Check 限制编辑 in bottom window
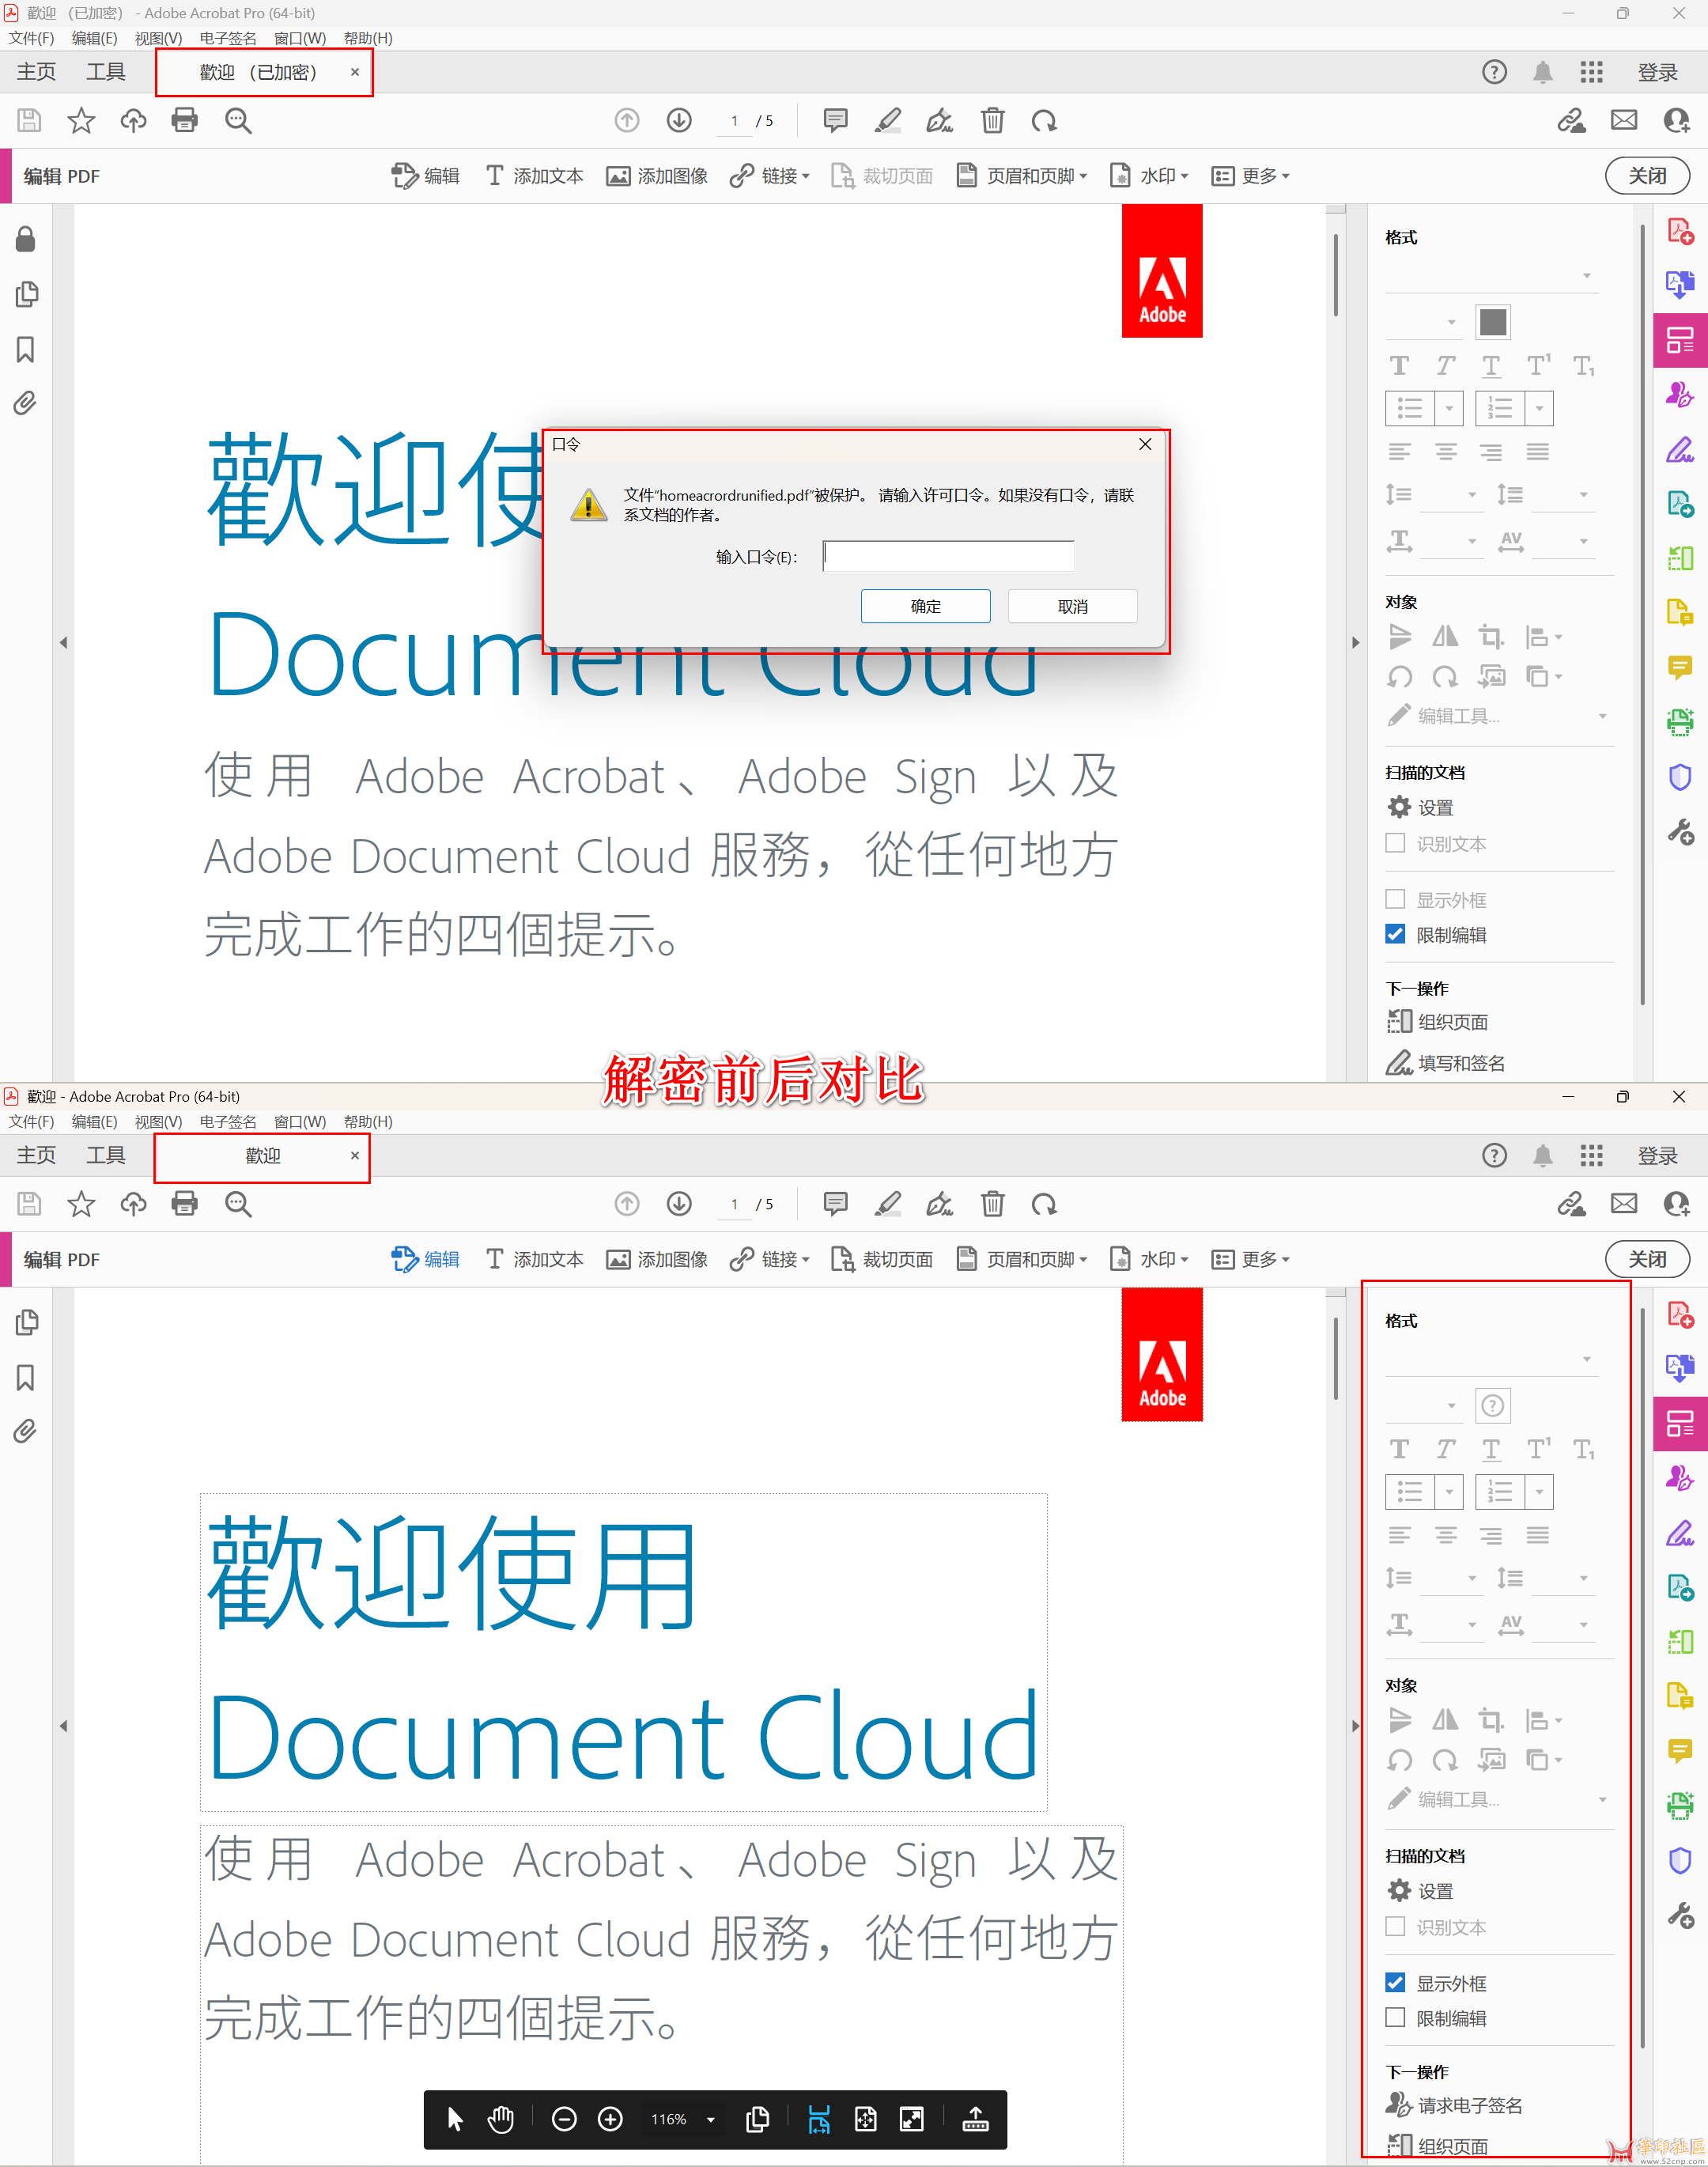This screenshot has height=2167, width=1708. tap(1395, 2017)
